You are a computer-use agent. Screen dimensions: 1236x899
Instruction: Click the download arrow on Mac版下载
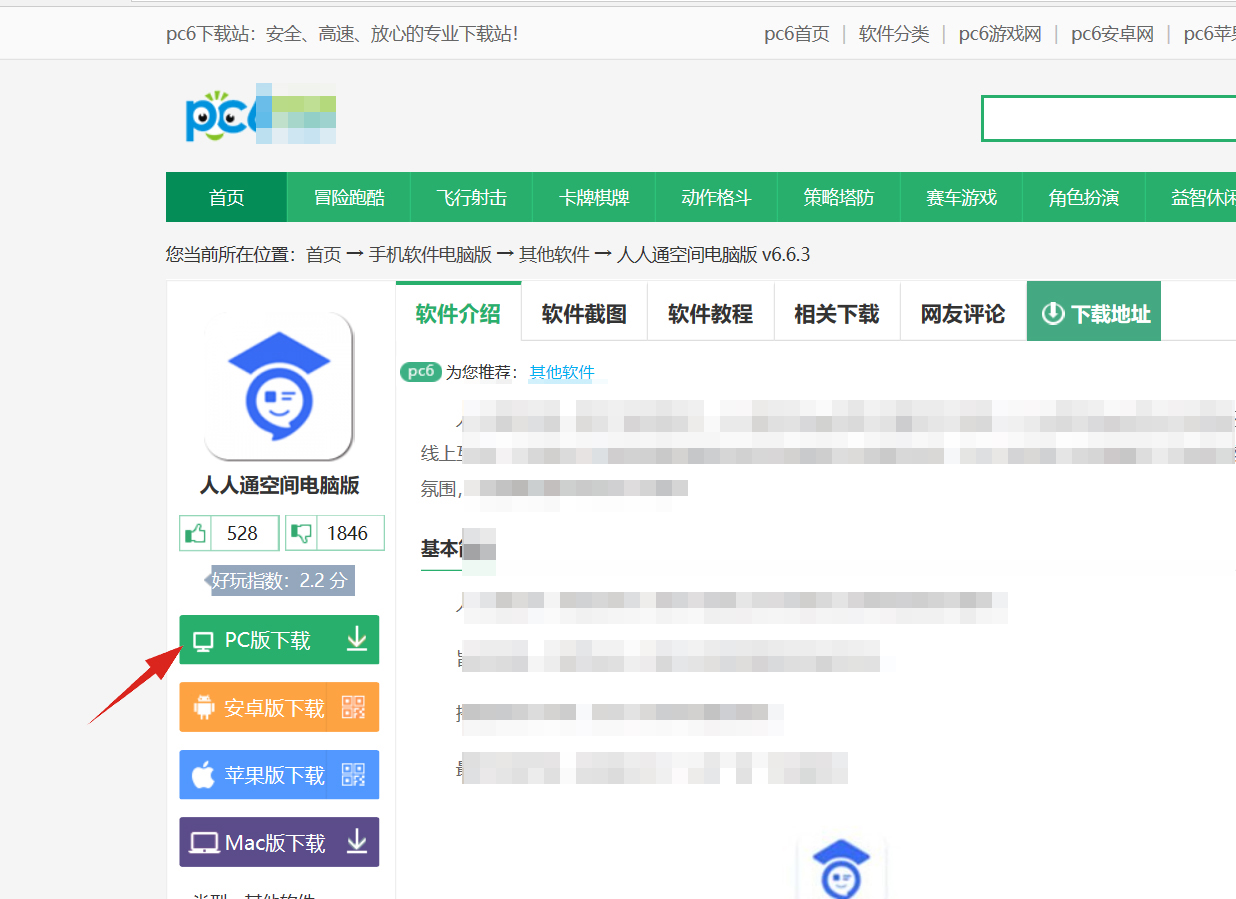pyautogui.click(x=357, y=842)
